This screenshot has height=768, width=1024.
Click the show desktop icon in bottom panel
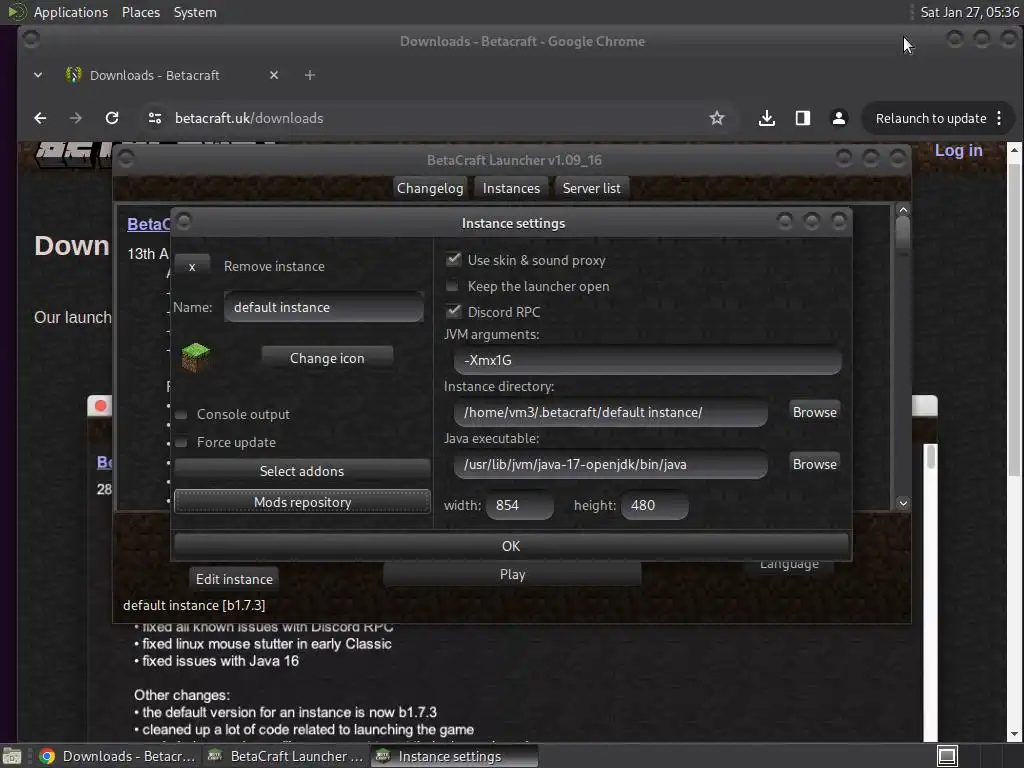point(11,756)
